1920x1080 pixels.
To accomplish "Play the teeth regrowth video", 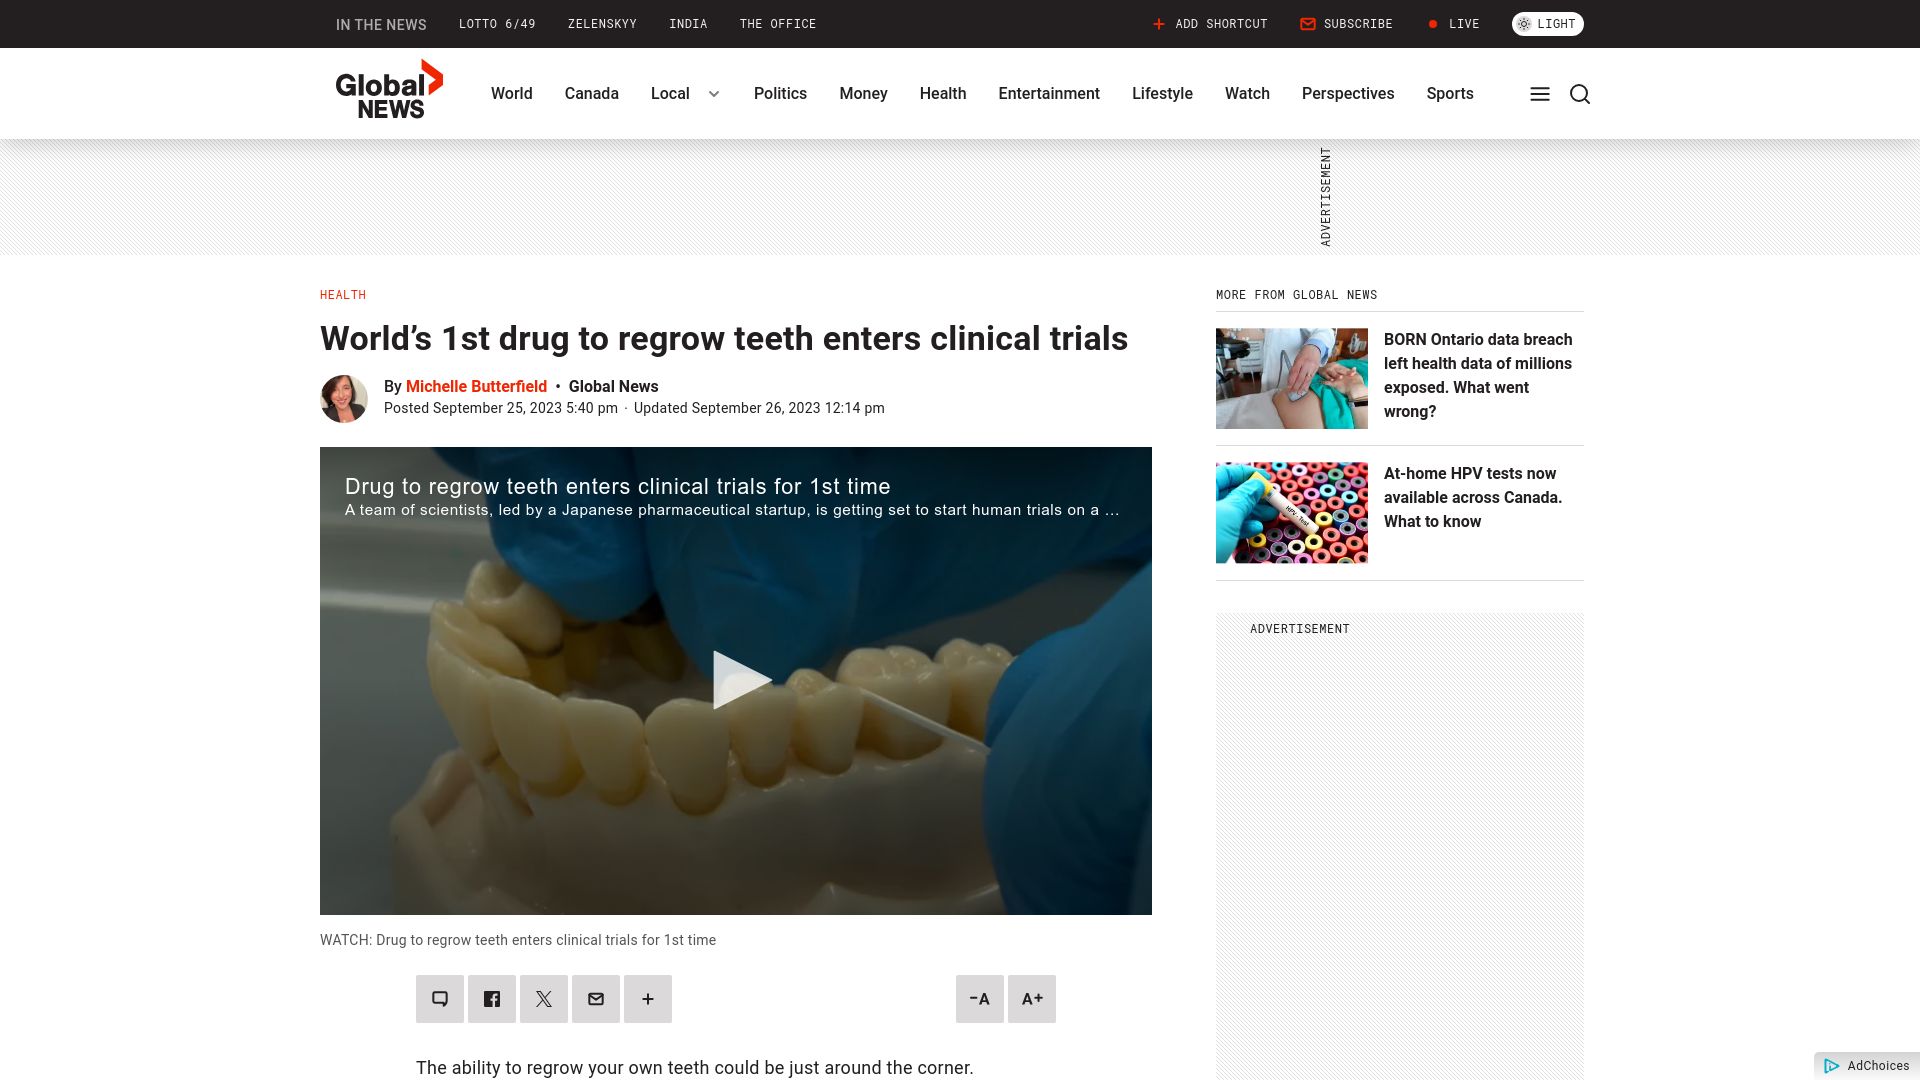I will click(x=741, y=680).
